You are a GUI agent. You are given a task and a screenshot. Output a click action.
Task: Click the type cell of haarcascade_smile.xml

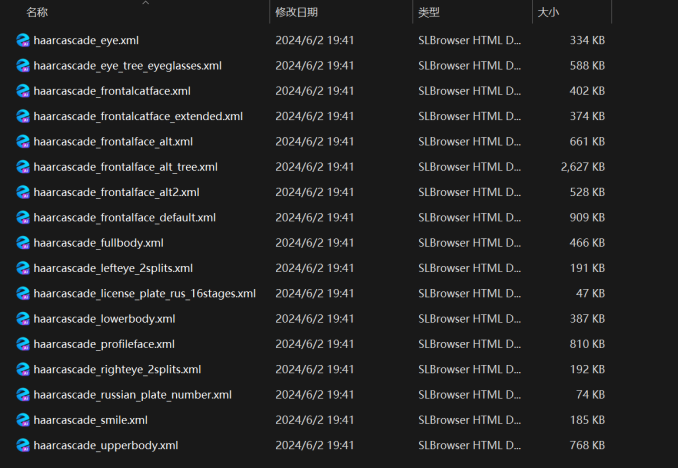[x=469, y=420]
